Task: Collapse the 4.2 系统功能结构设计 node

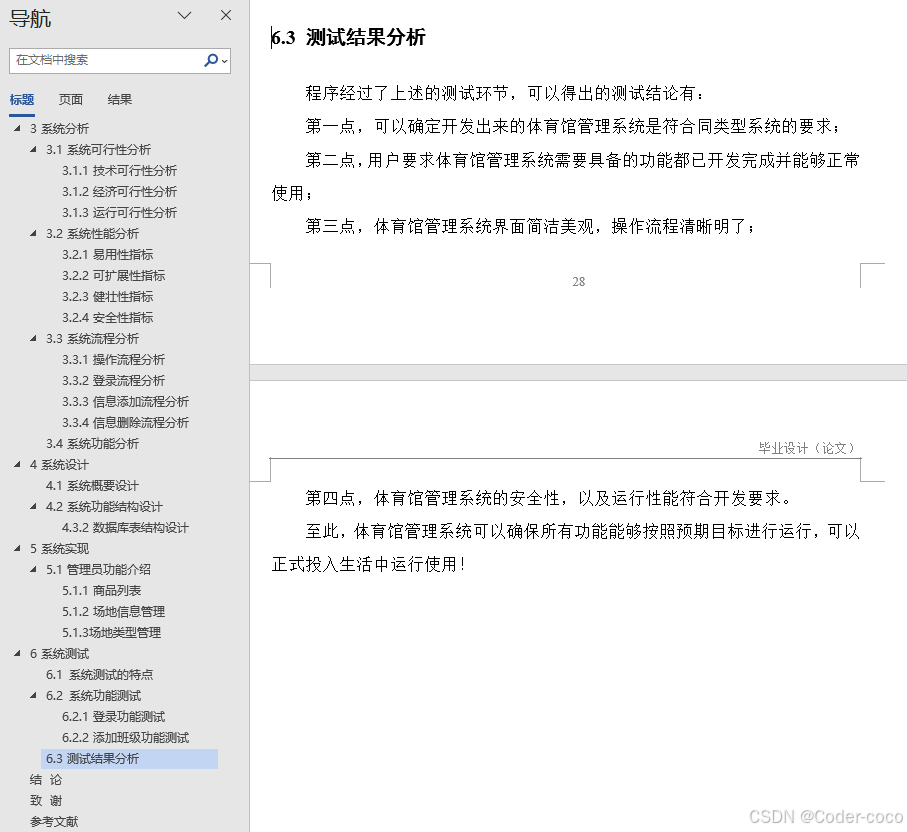Action: tap(34, 506)
